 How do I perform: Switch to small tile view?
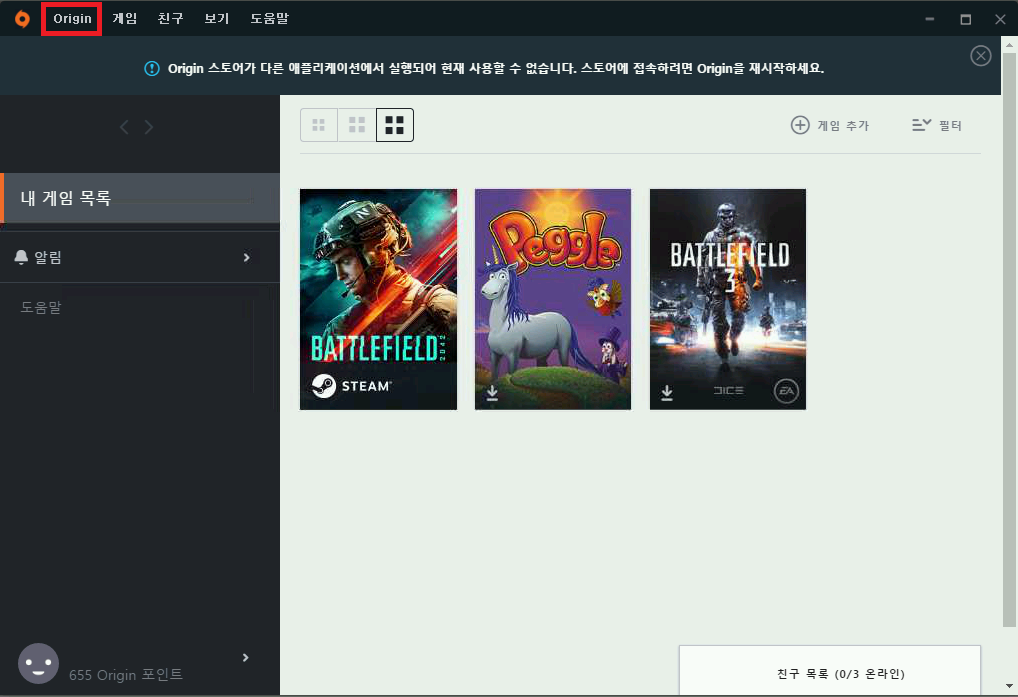coord(318,125)
